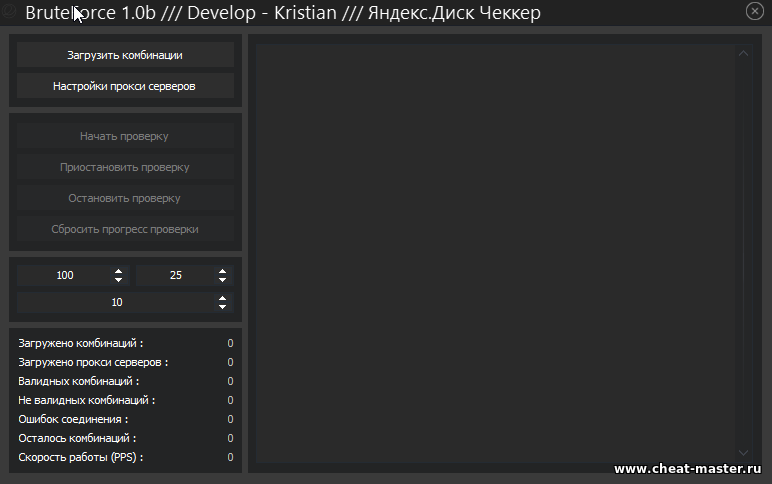Image resolution: width=772 pixels, height=484 pixels.
Task: Decrease the value 10 spinner
Action: coord(223,307)
